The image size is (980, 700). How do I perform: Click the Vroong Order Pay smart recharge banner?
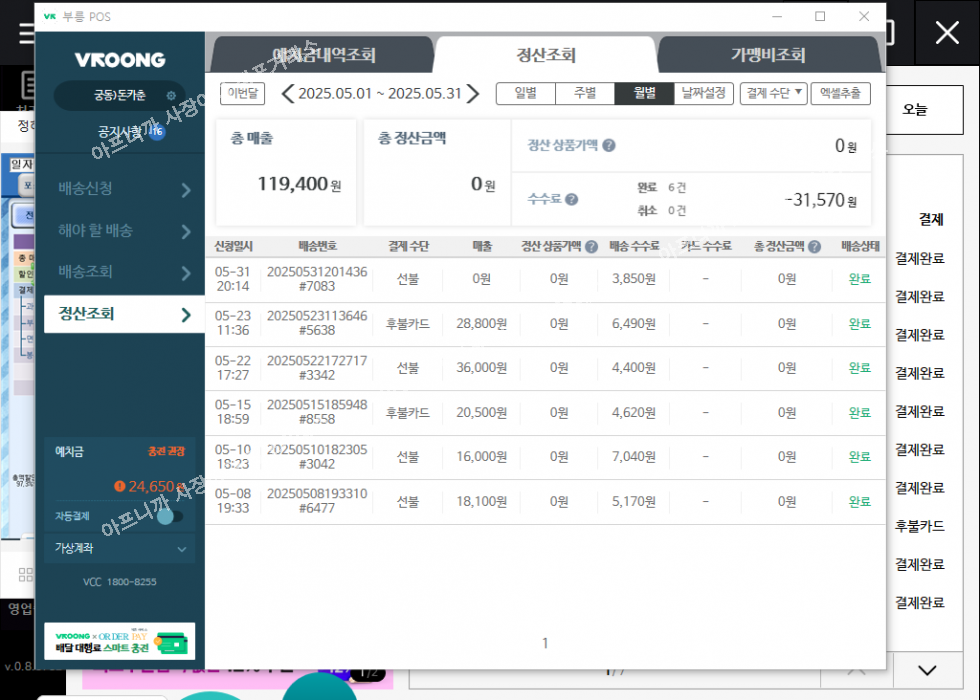coord(120,641)
